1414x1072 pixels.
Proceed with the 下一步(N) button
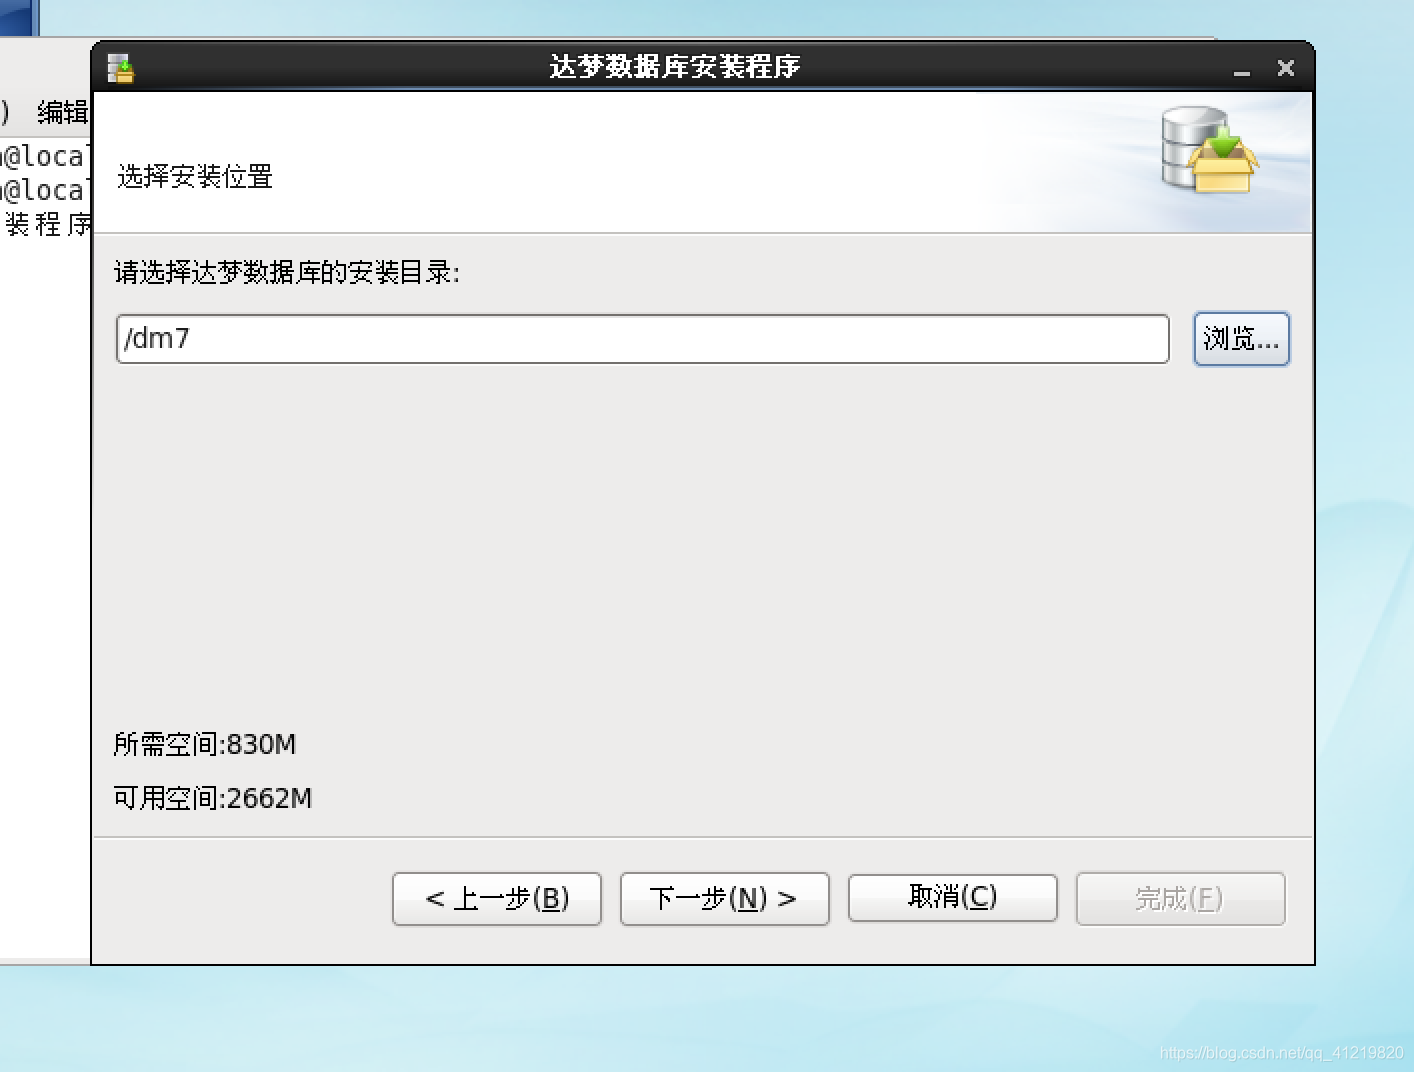724,899
